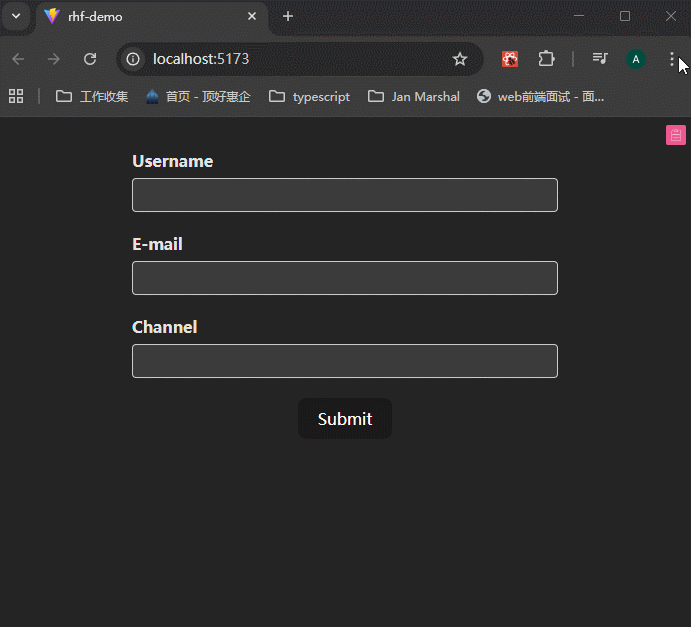Bookmark this page with the star icon
691x627 pixels.
pyautogui.click(x=460, y=59)
